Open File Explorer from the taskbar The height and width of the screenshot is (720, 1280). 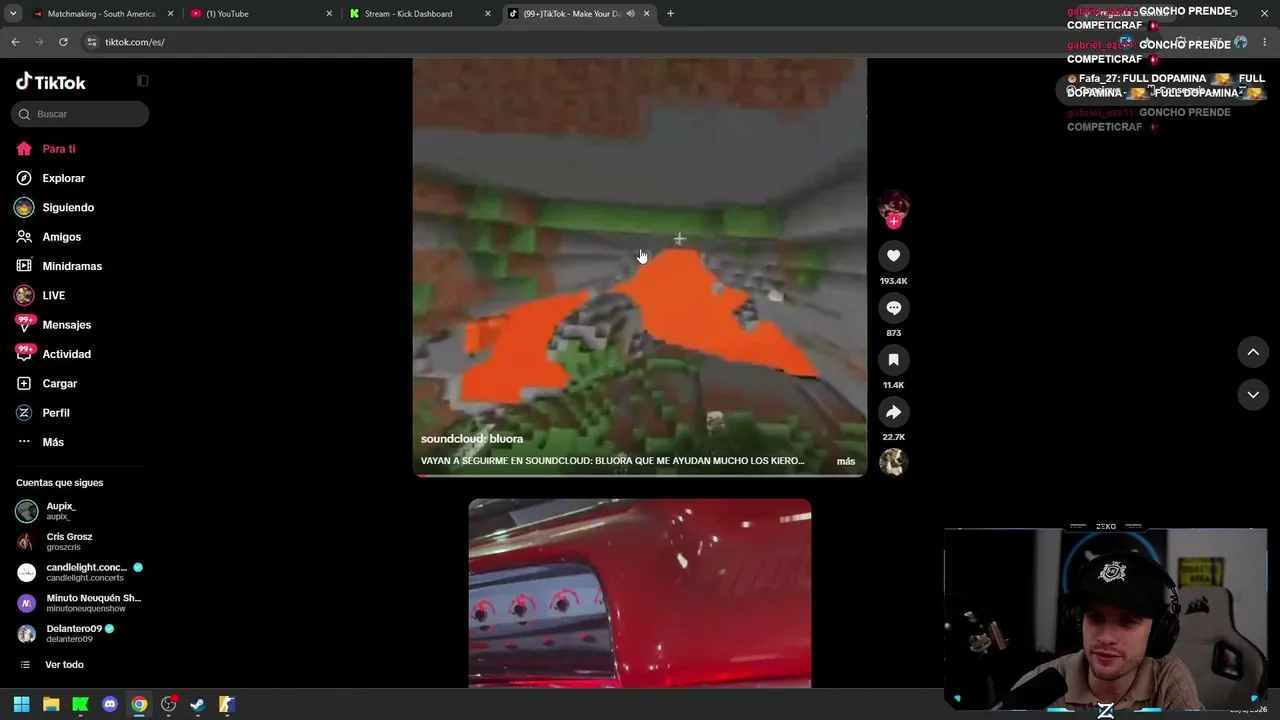pos(51,704)
